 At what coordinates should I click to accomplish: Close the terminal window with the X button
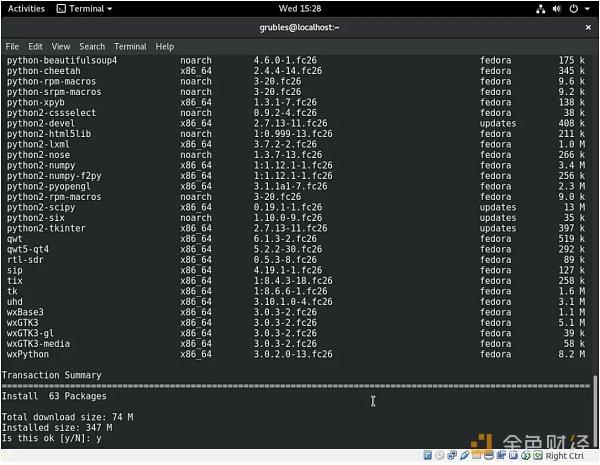(588, 27)
